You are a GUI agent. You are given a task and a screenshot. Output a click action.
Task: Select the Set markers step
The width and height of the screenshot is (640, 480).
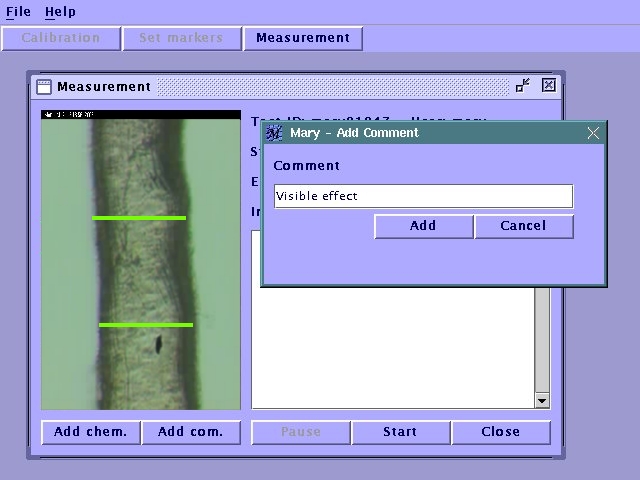click(x=182, y=38)
